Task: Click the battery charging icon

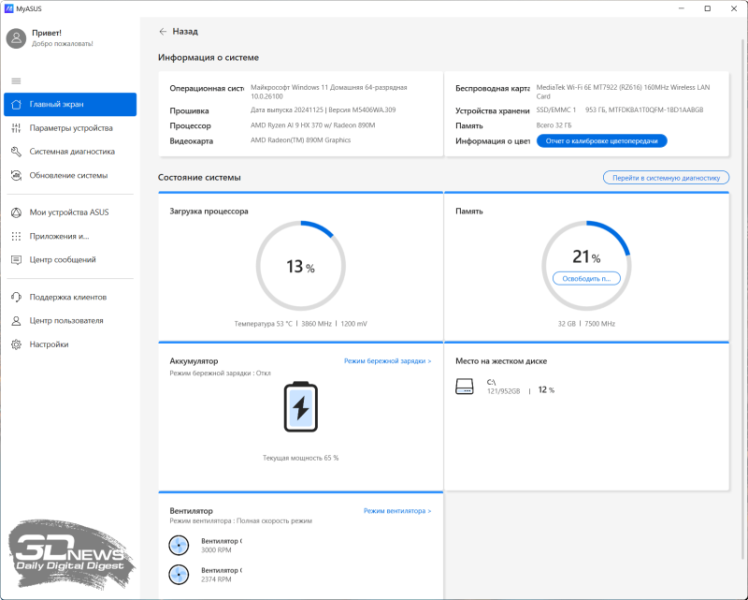Action: (299, 408)
